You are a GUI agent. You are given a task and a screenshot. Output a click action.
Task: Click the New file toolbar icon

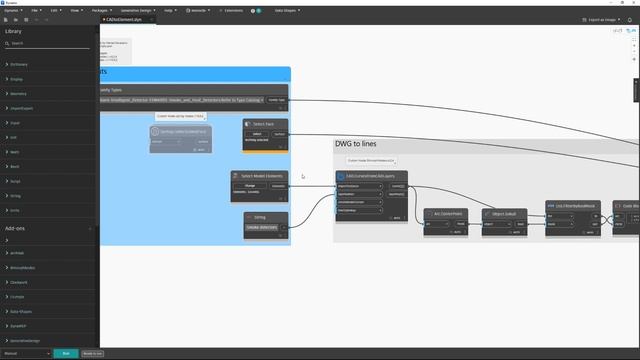(x=6, y=20)
